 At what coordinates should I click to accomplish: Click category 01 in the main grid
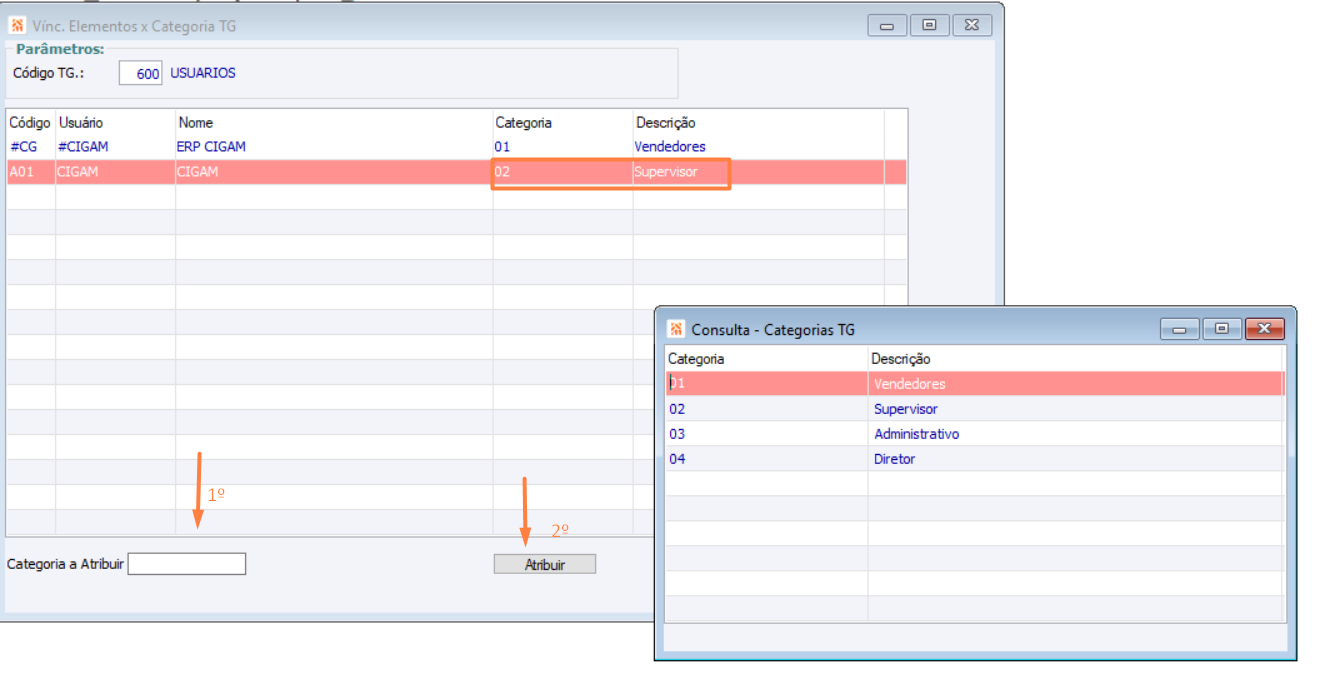point(502,147)
